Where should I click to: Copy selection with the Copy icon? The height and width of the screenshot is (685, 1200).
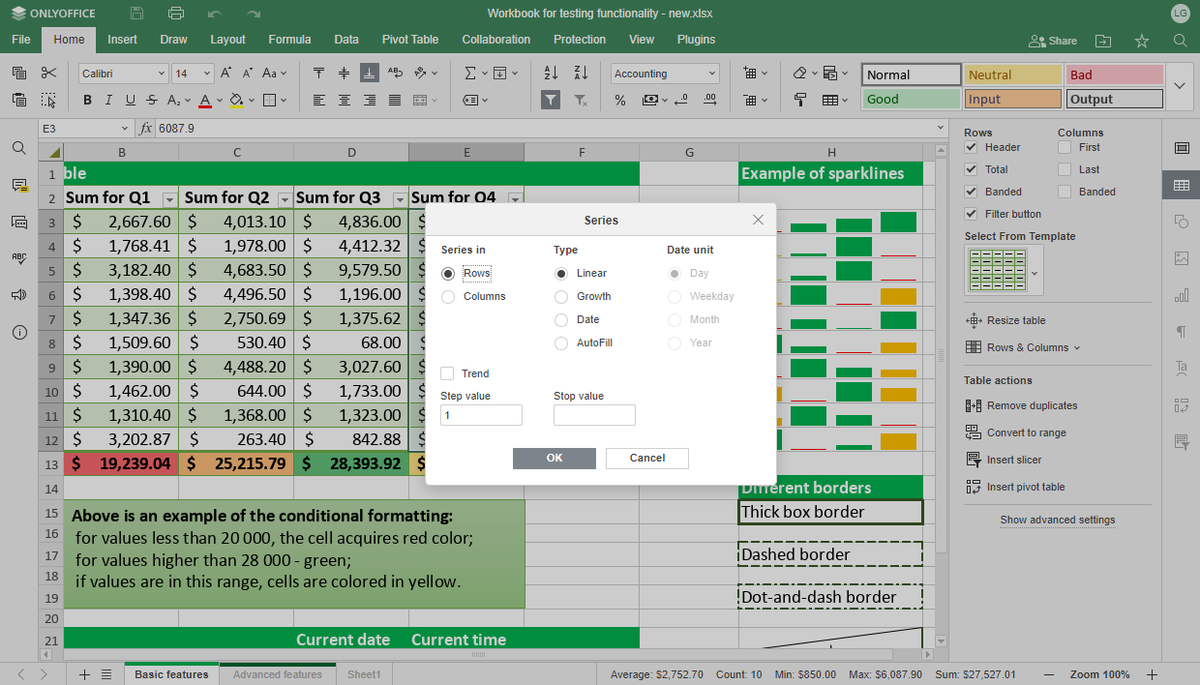tap(19, 73)
